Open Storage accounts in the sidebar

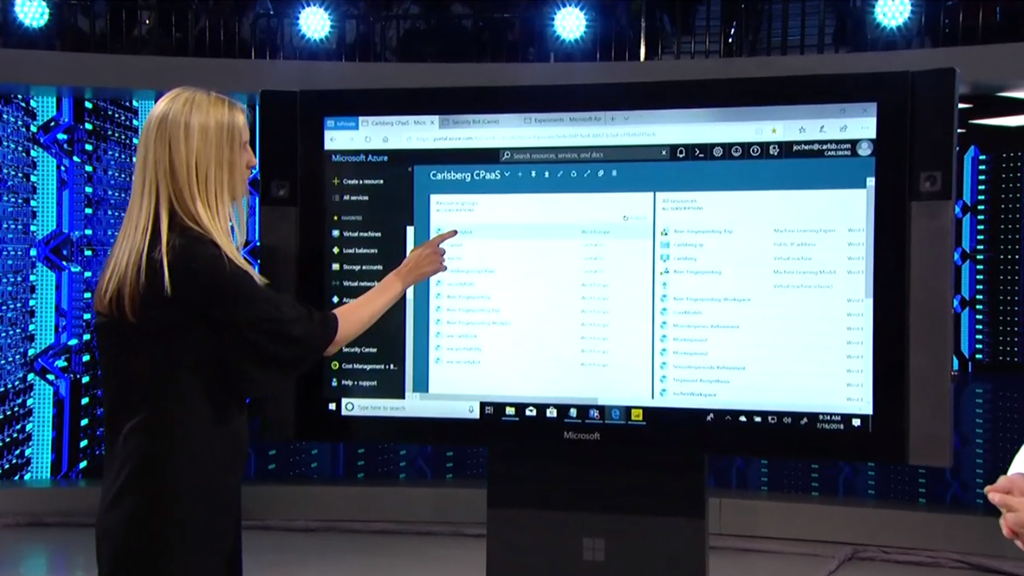click(357, 267)
